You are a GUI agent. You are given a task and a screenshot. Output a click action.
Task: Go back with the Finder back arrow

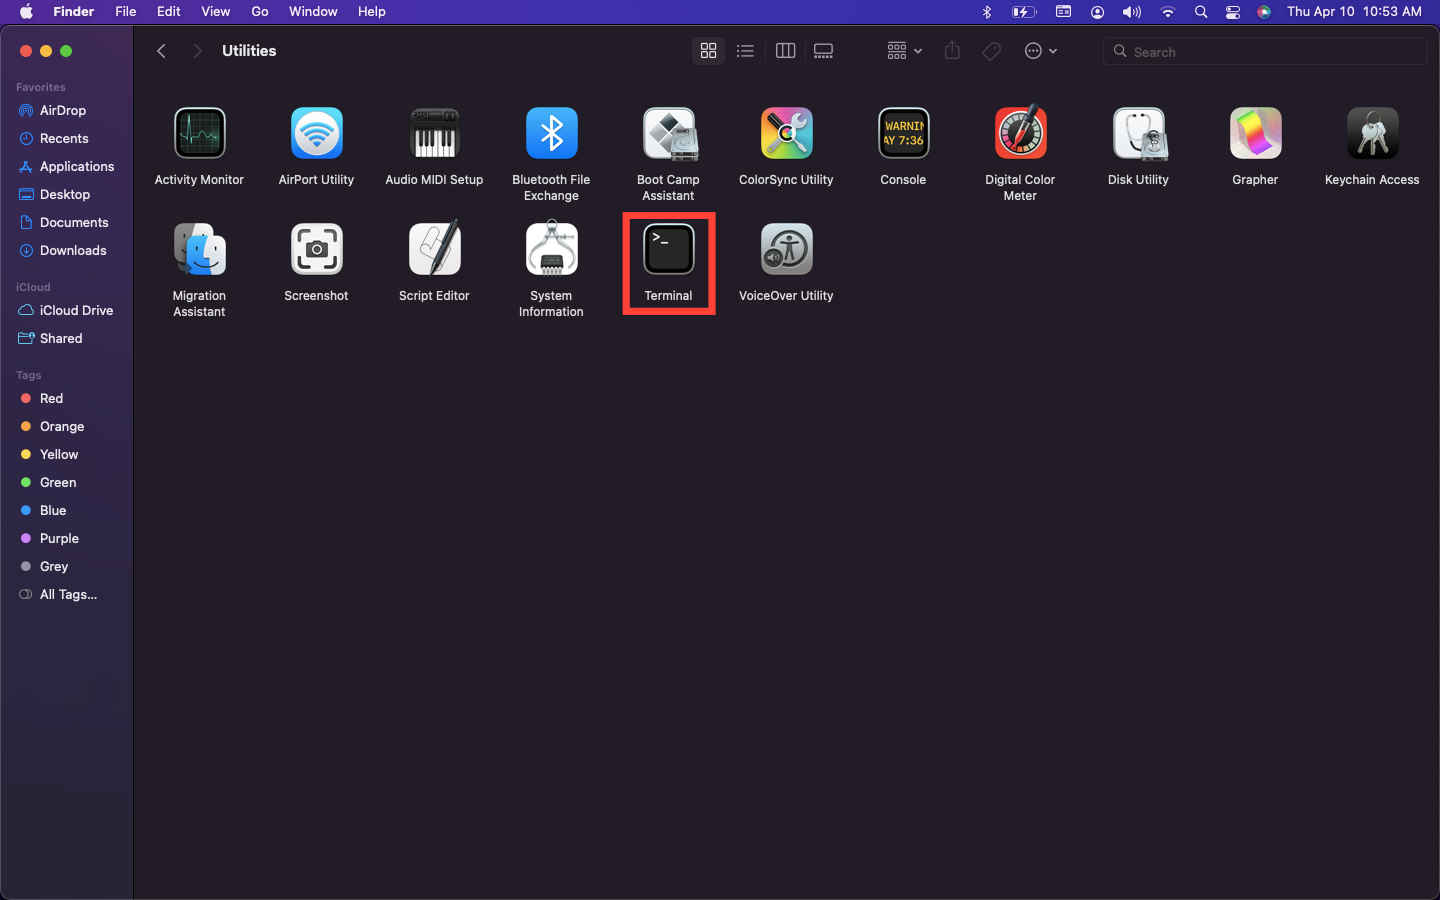pos(161,51)
